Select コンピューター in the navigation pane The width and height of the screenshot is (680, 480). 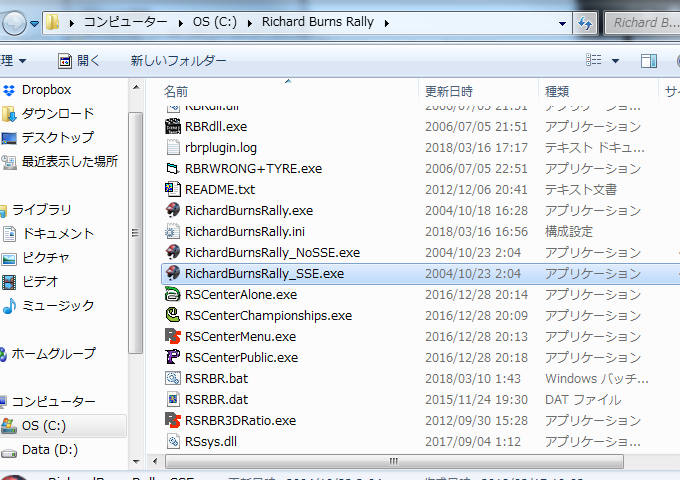53,402
